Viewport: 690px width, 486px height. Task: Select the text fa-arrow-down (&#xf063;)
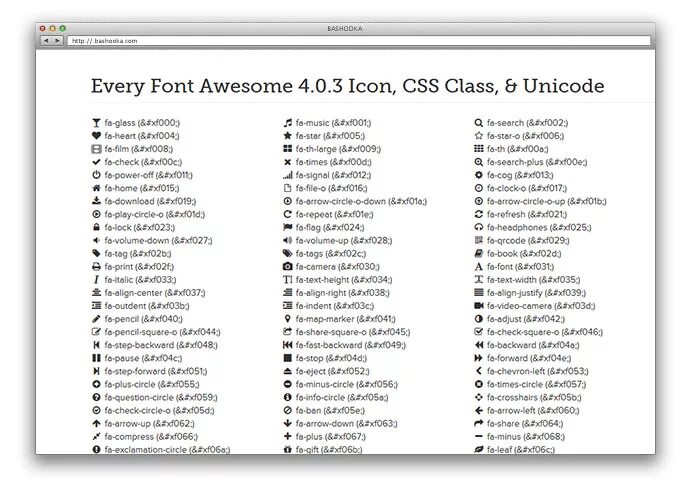346,423
